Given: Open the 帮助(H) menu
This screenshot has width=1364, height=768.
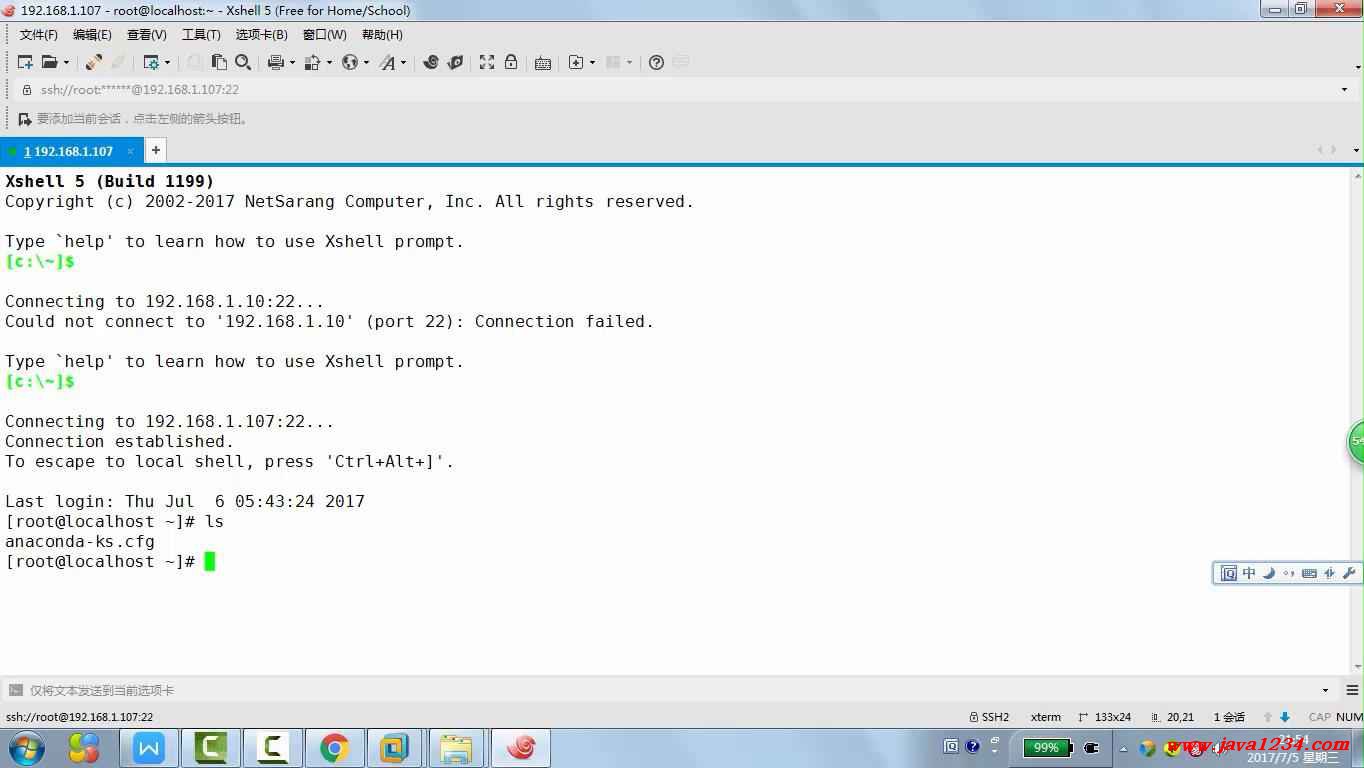Looking at the screenshot, I should pos(382,35).
